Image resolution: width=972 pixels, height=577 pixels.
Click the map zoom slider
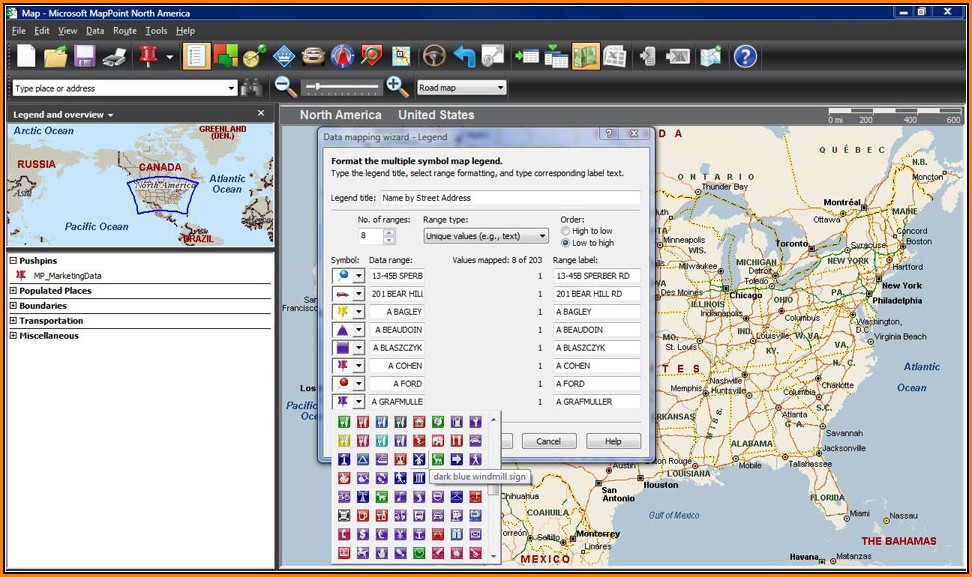click(341, 87)
